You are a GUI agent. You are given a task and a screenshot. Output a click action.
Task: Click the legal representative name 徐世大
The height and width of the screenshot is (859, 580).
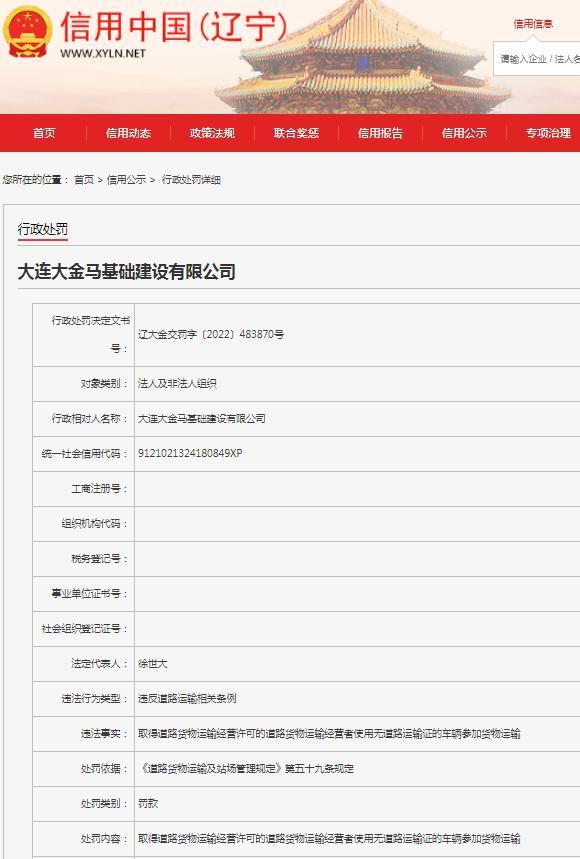tap(153, 663)
